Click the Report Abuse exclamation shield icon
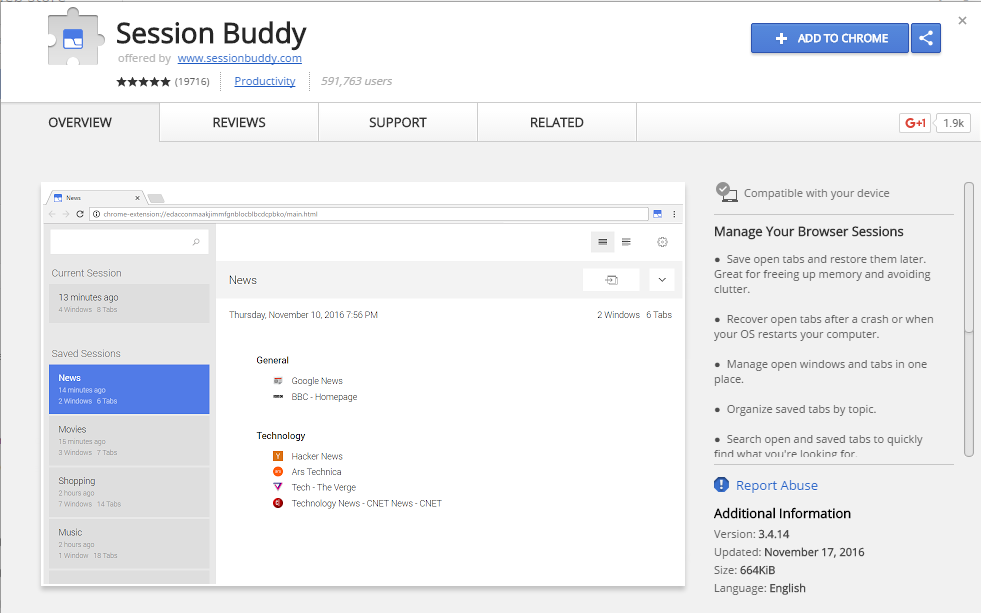 [721, 485]
